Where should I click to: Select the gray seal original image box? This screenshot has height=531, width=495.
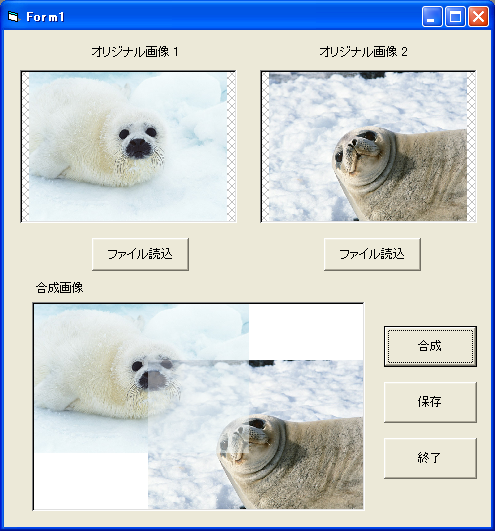tap(368, 146)
